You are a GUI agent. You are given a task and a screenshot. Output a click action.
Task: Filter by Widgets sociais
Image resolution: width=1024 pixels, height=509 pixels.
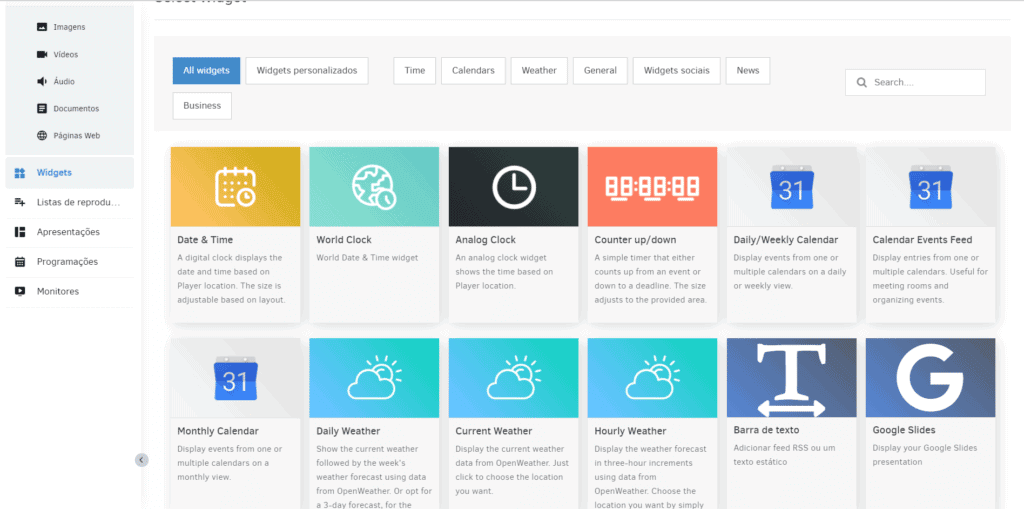click(677, 71)
